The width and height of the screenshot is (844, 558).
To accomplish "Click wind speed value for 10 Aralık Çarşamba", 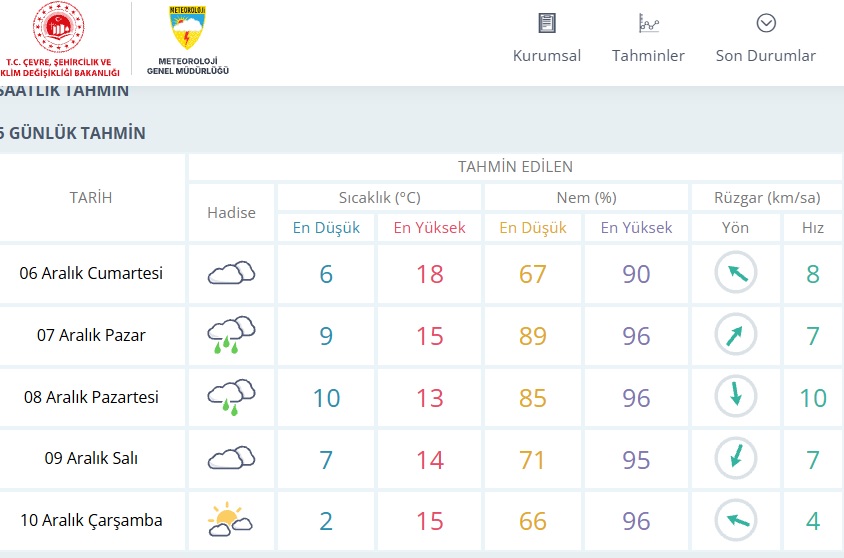I will [x=813, y=520].
